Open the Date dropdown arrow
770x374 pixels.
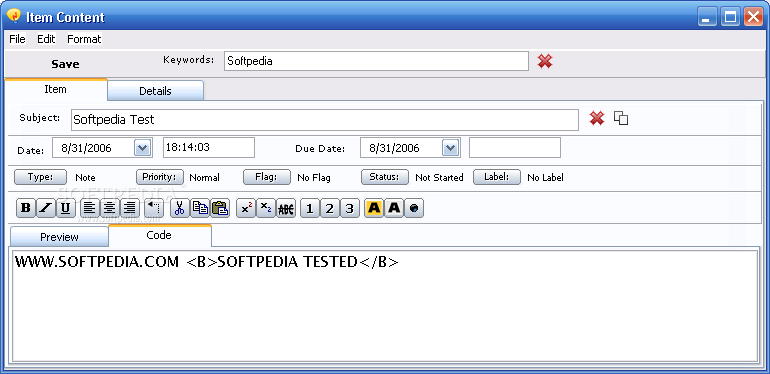[142, 147]
